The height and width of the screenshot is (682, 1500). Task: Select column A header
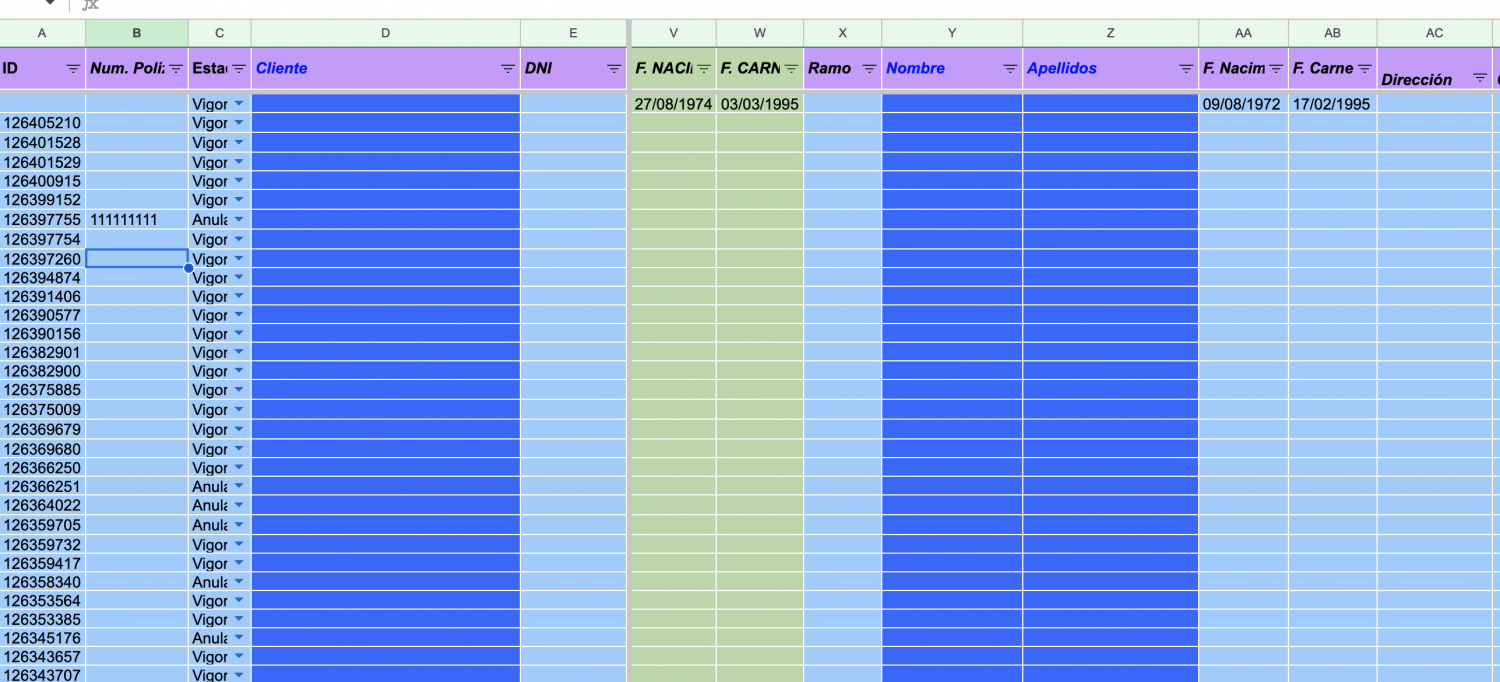[42, 33]
